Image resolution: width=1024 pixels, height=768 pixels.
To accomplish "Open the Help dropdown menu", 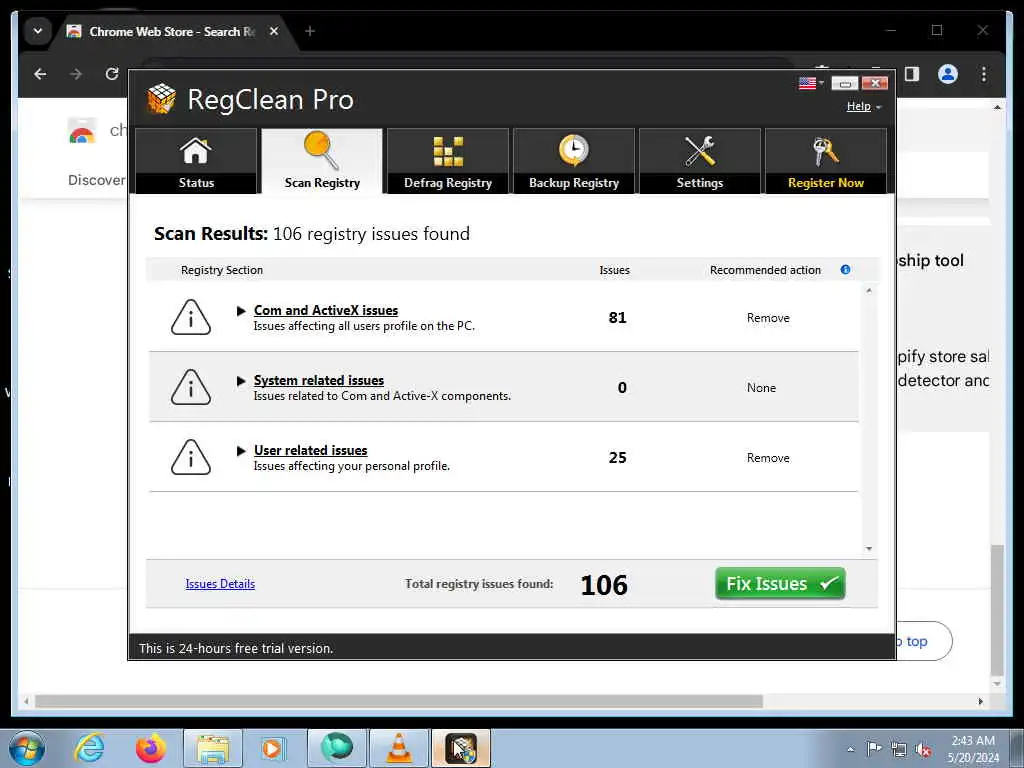I will [863, 106].
